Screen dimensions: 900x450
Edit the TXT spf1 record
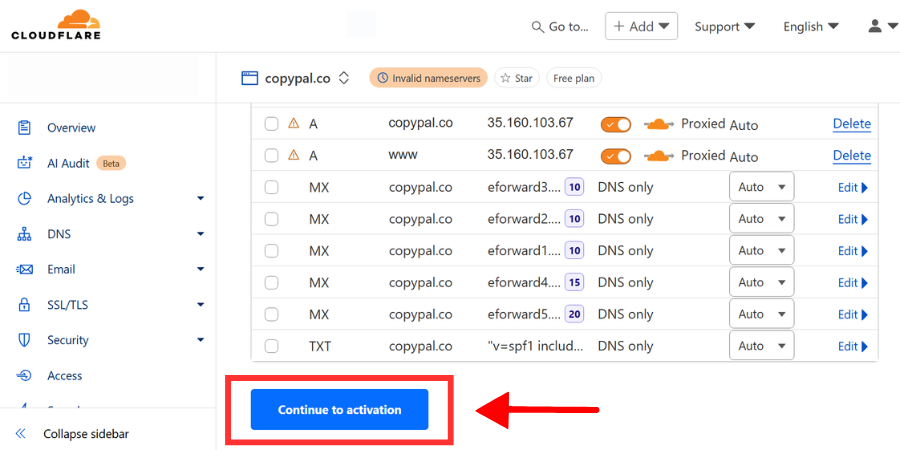point(853,346)
